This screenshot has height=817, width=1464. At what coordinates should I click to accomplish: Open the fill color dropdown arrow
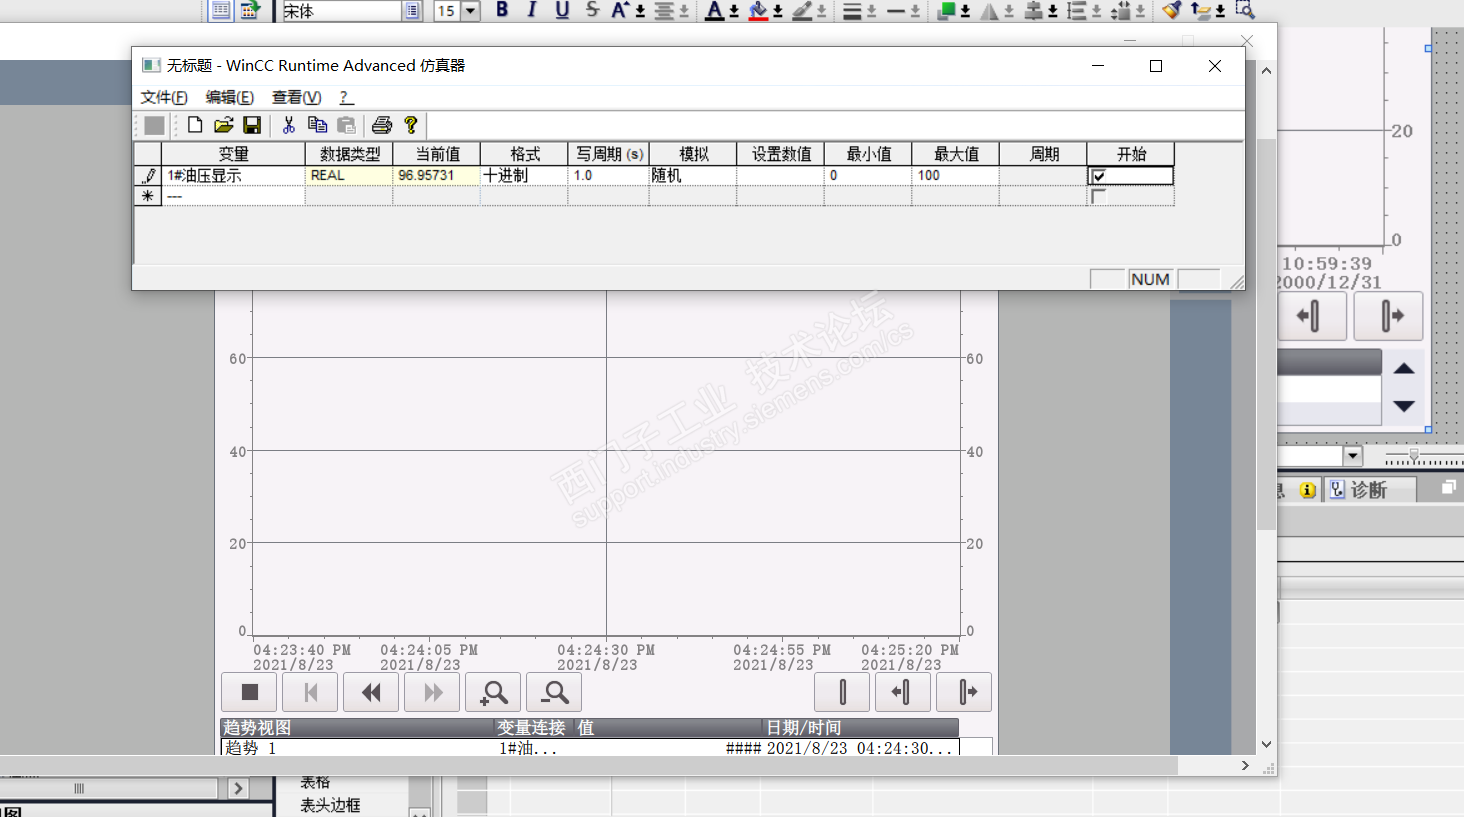(778, 12)
